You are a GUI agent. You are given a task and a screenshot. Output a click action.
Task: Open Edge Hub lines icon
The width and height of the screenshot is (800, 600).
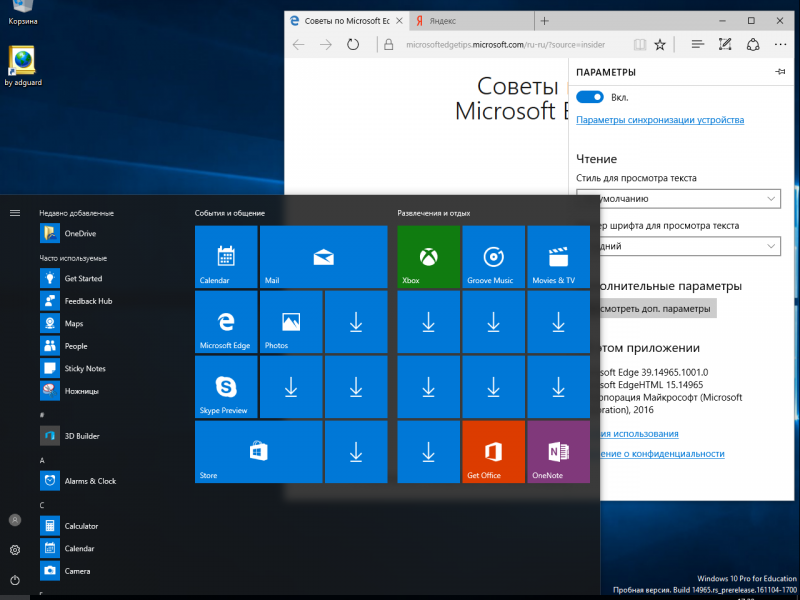pyautogui.click(x=697, y=45)
